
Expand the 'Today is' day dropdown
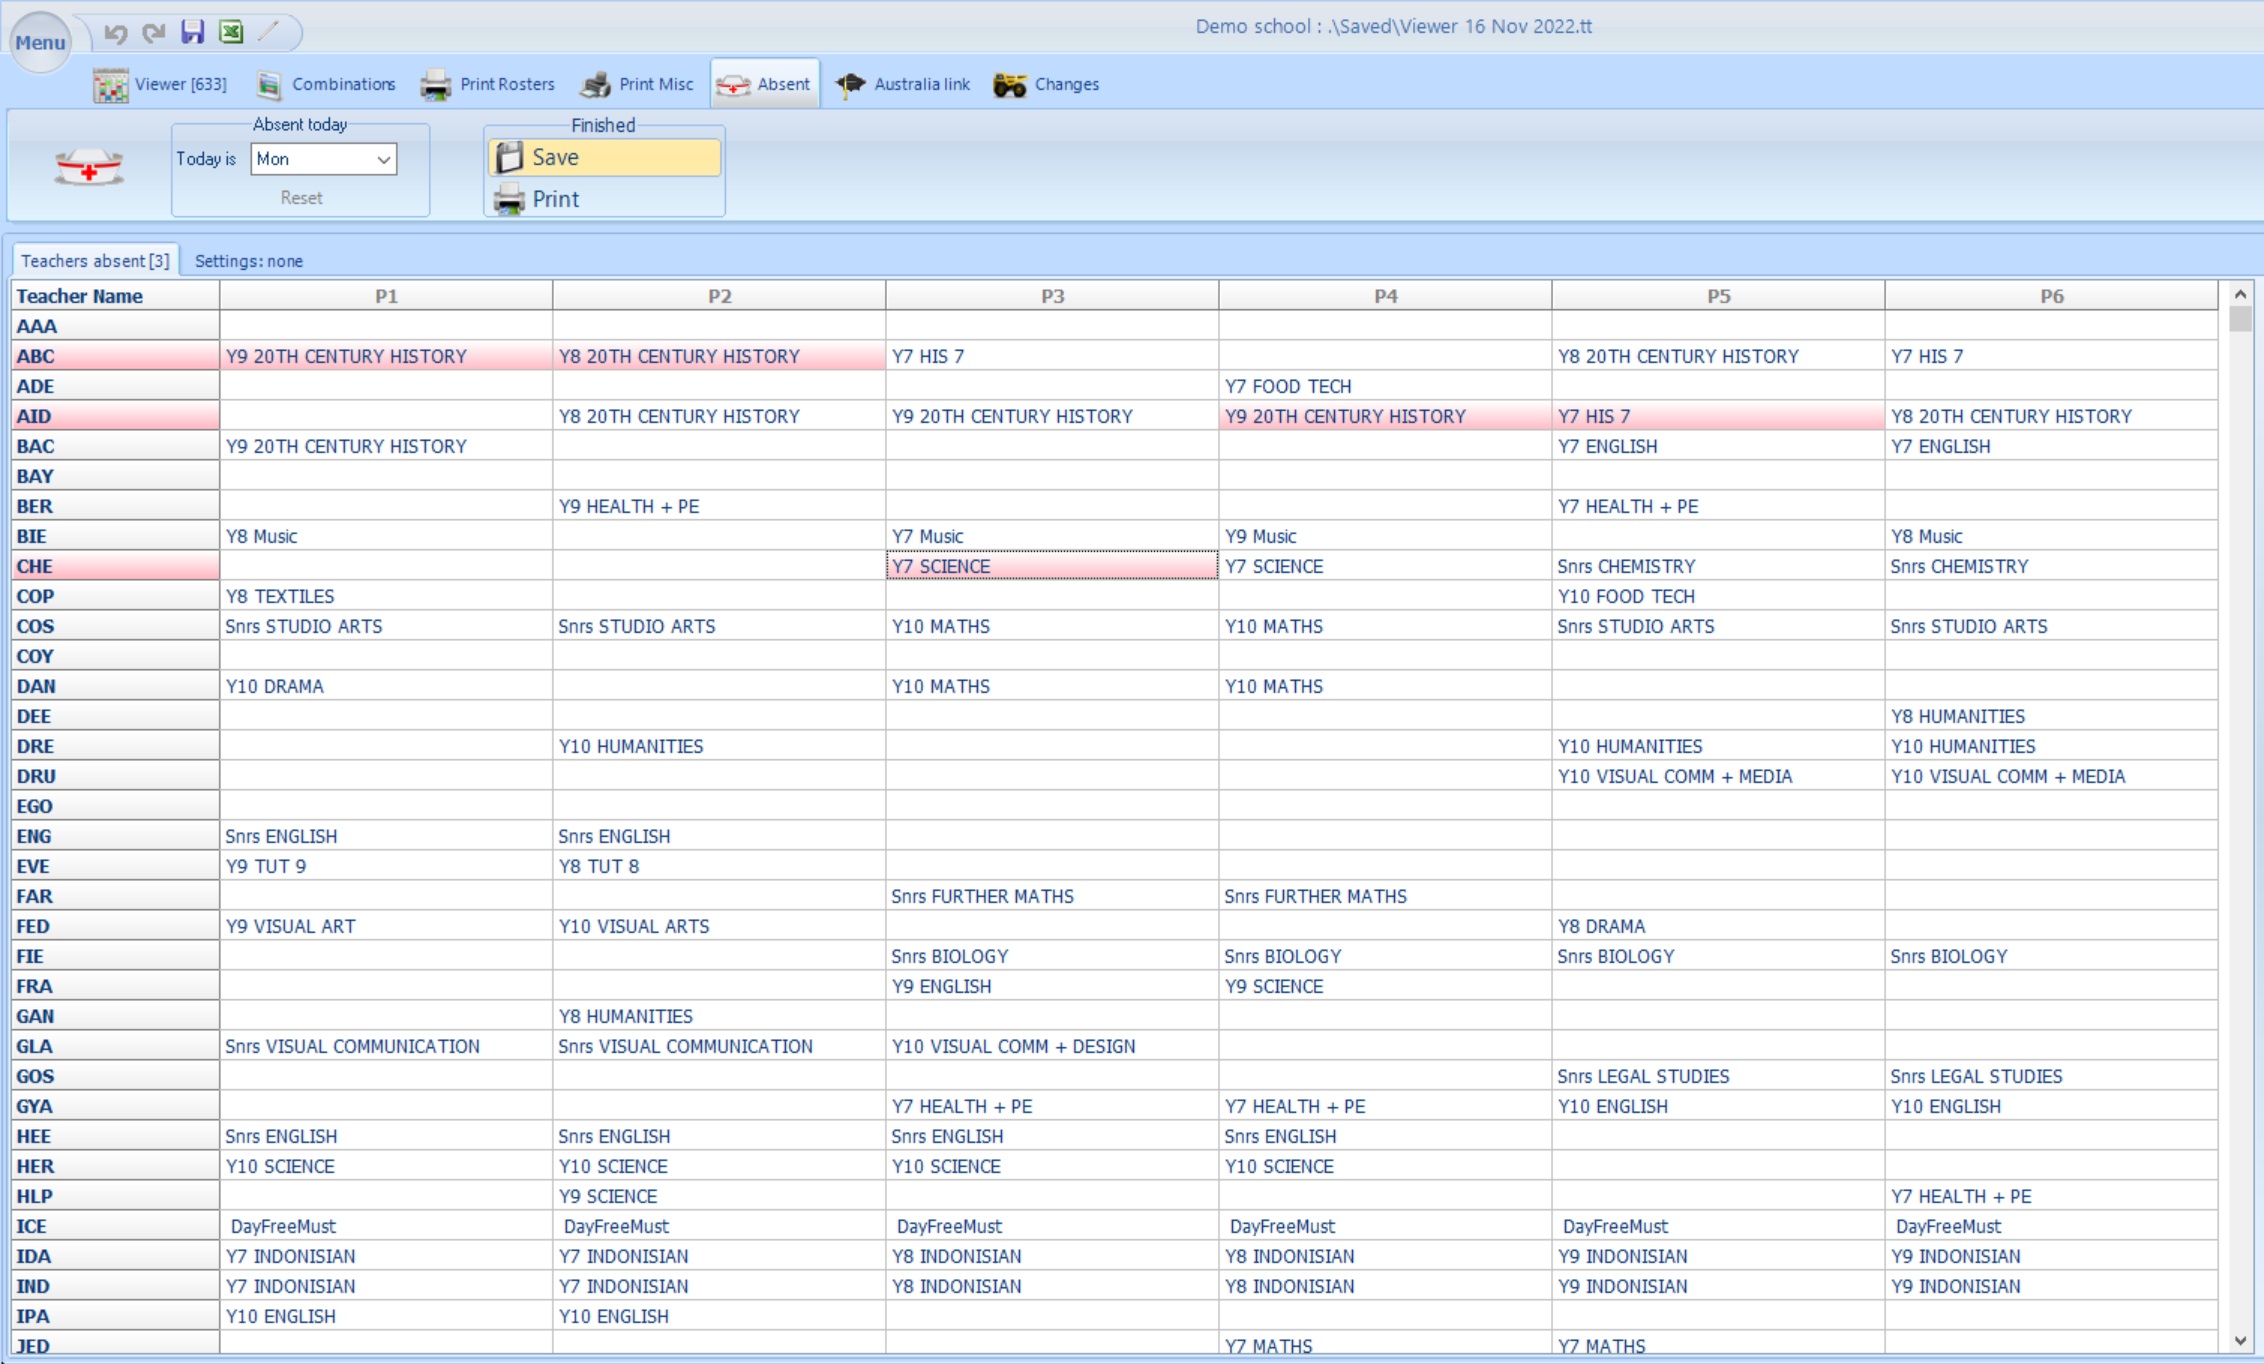(383, 159)
